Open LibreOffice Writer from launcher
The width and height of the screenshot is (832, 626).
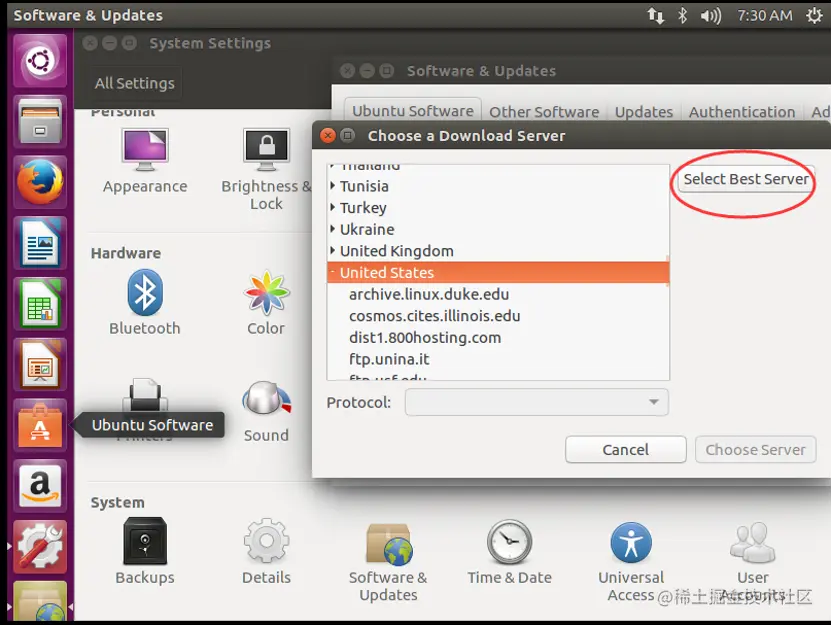click(x=40, y=243)
